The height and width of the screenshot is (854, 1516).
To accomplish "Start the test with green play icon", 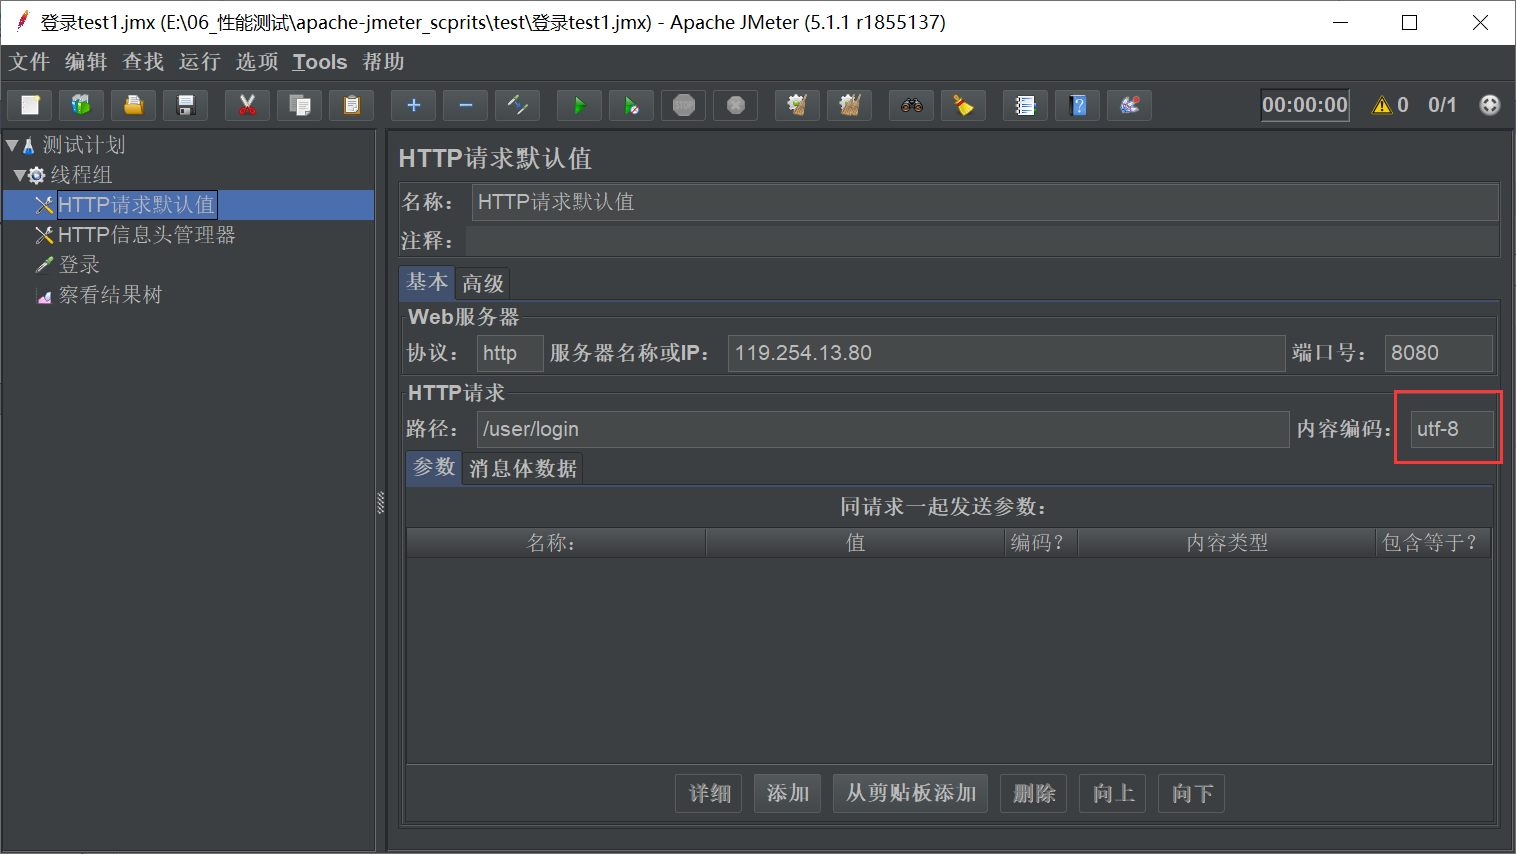I will (x=579, y=105).
